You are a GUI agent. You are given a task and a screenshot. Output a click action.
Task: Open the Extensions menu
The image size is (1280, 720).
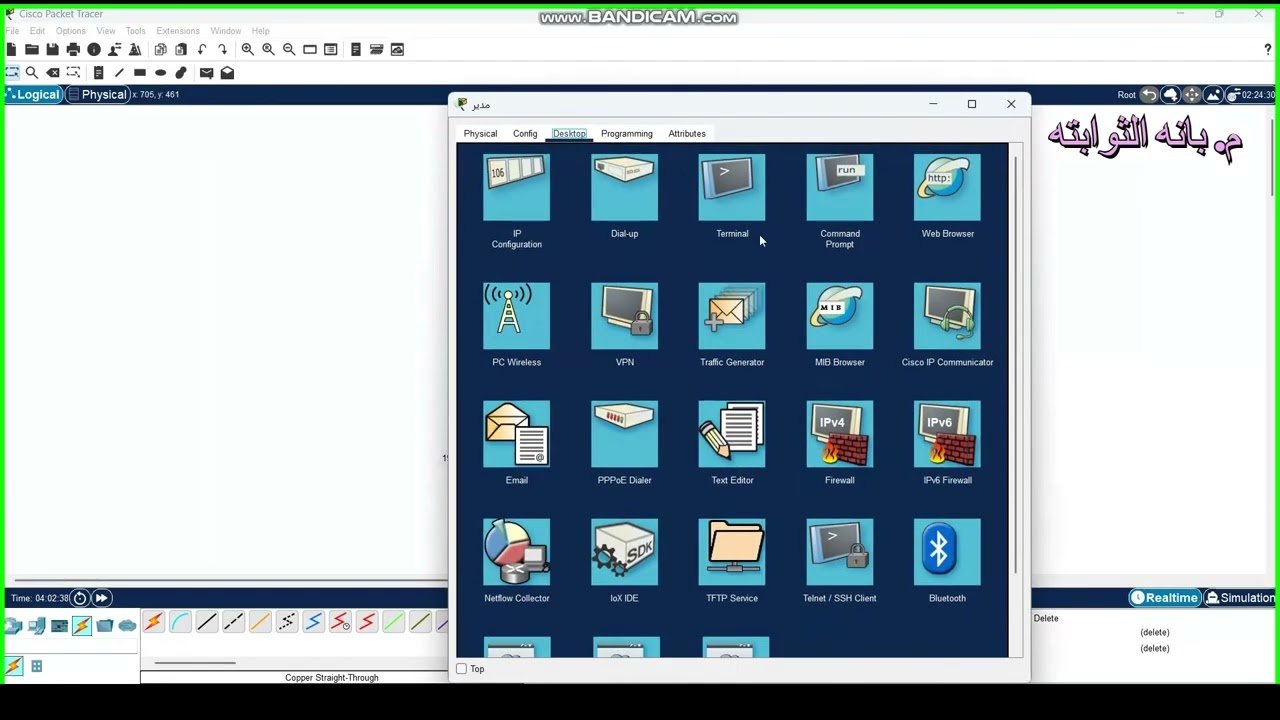(178, 31)
